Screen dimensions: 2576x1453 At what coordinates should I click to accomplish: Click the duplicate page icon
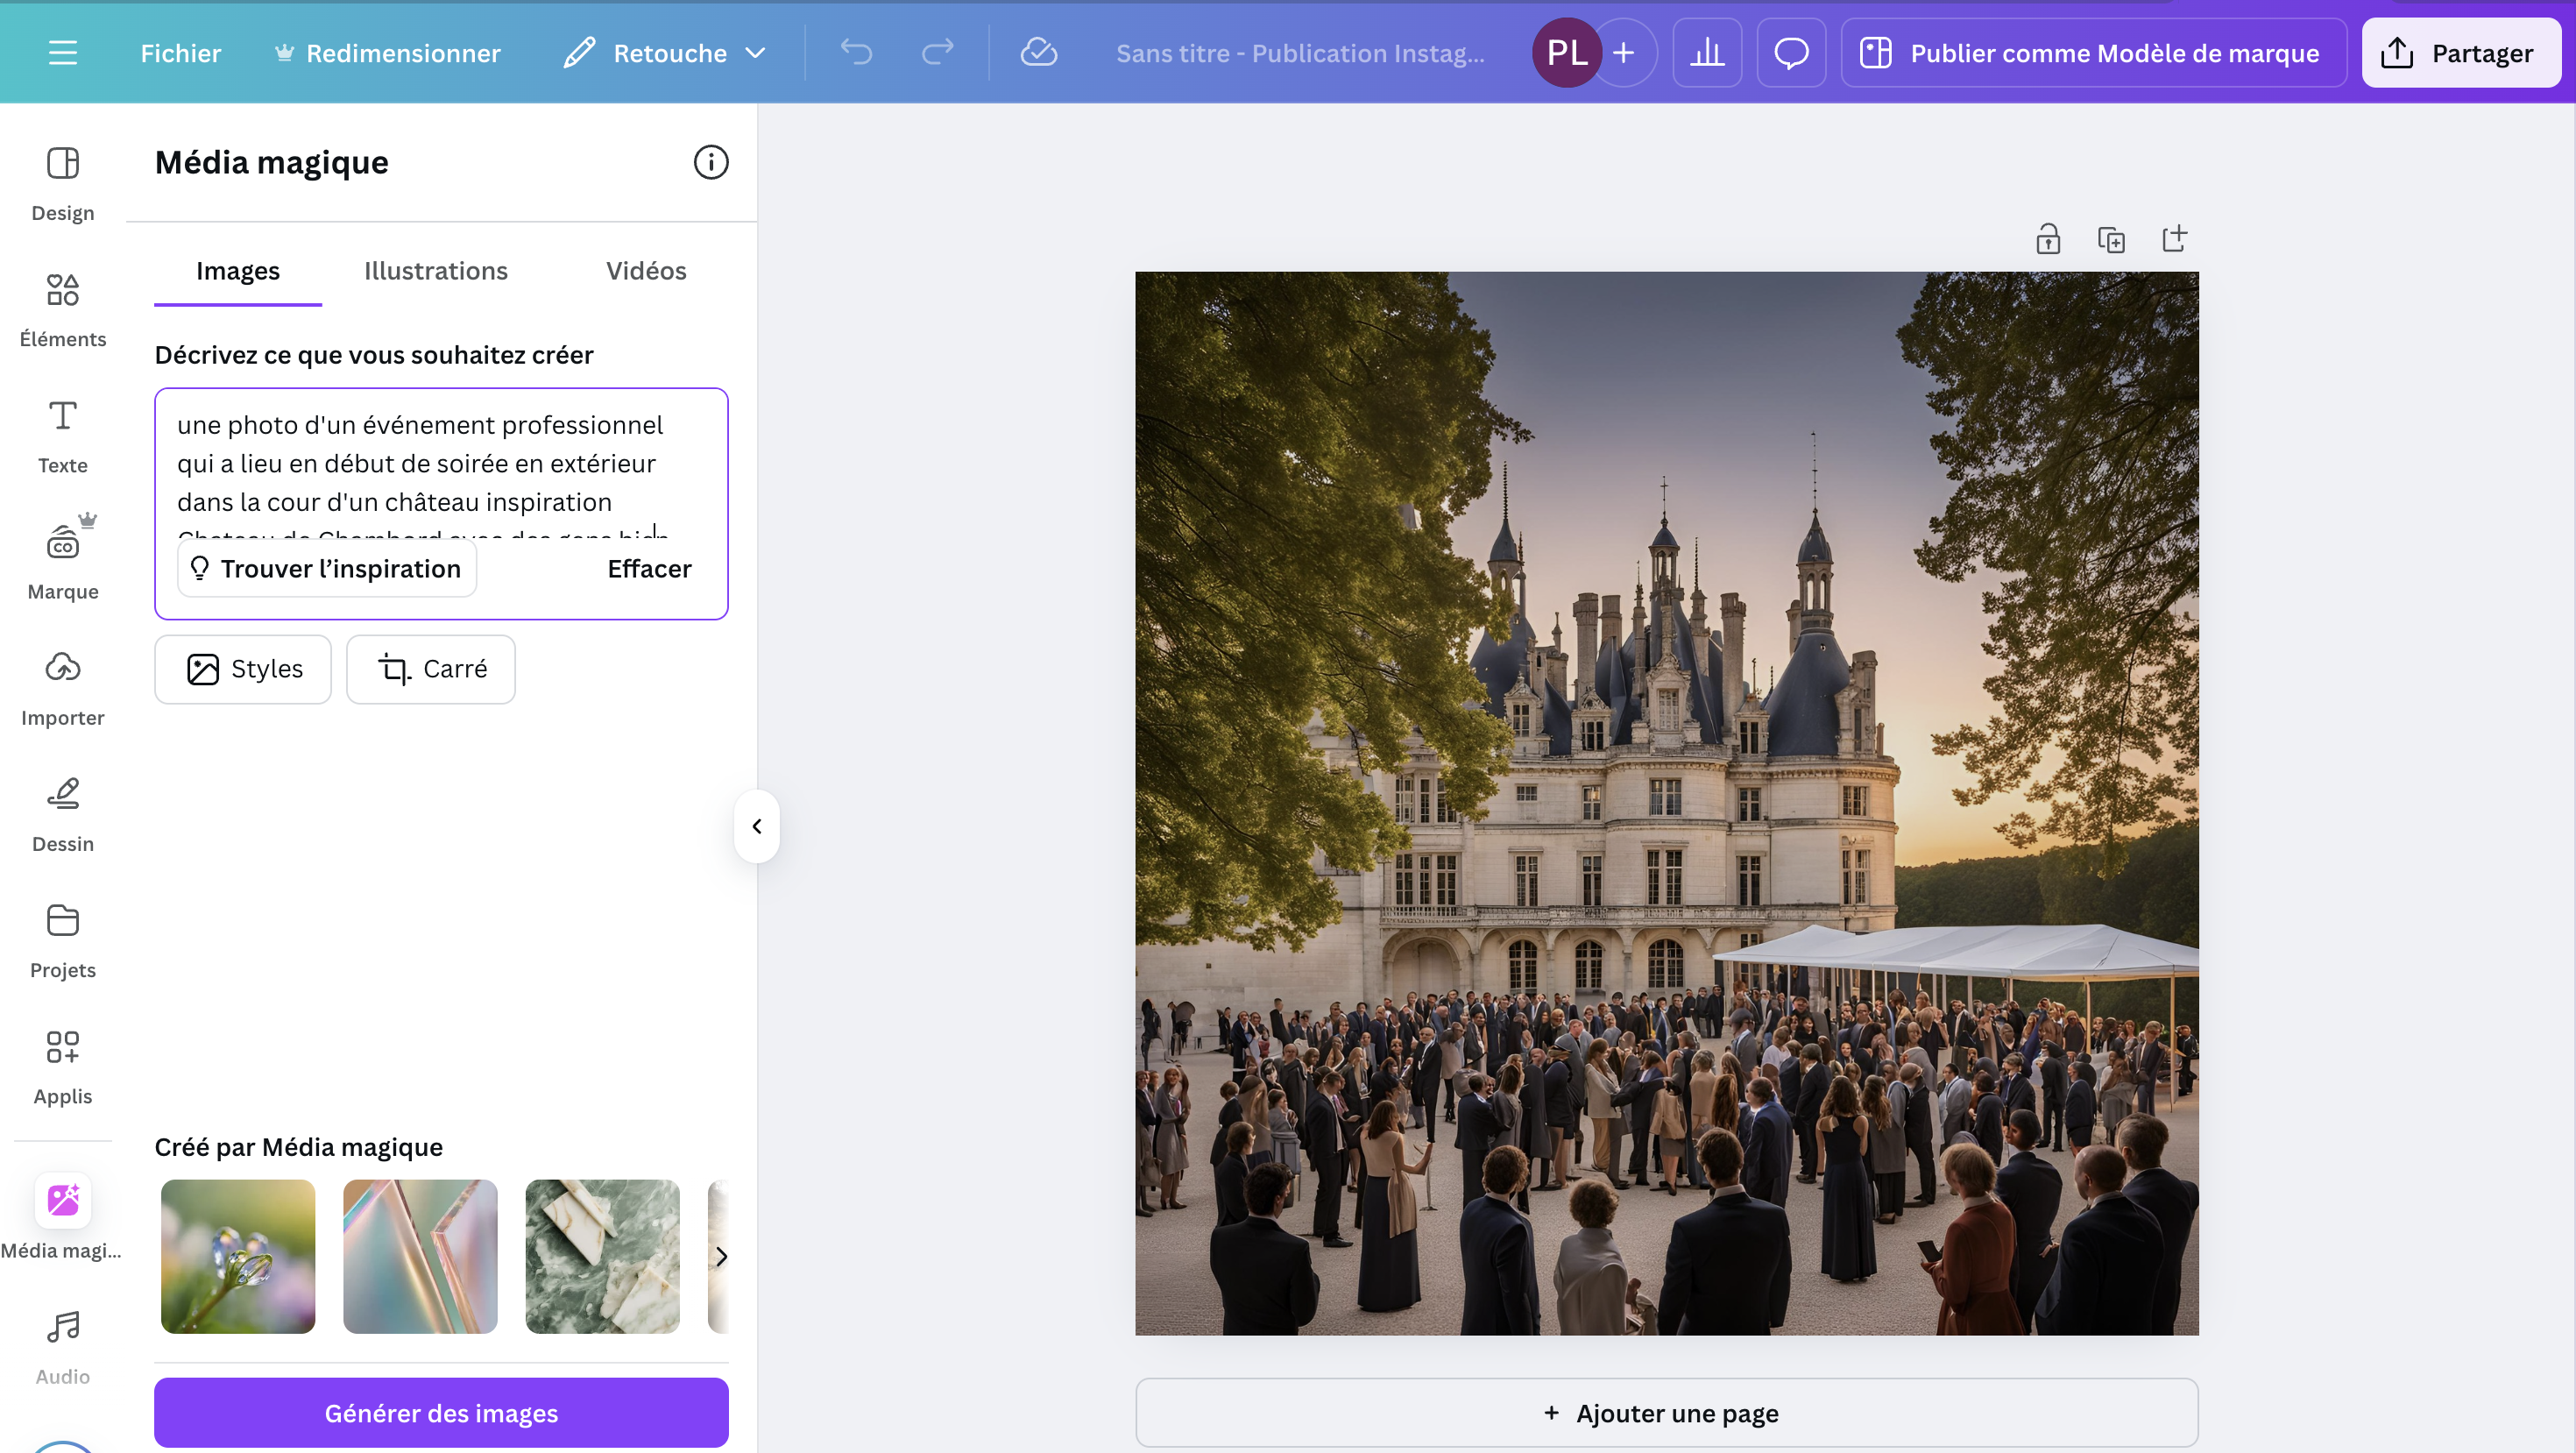click(2111, 240)
